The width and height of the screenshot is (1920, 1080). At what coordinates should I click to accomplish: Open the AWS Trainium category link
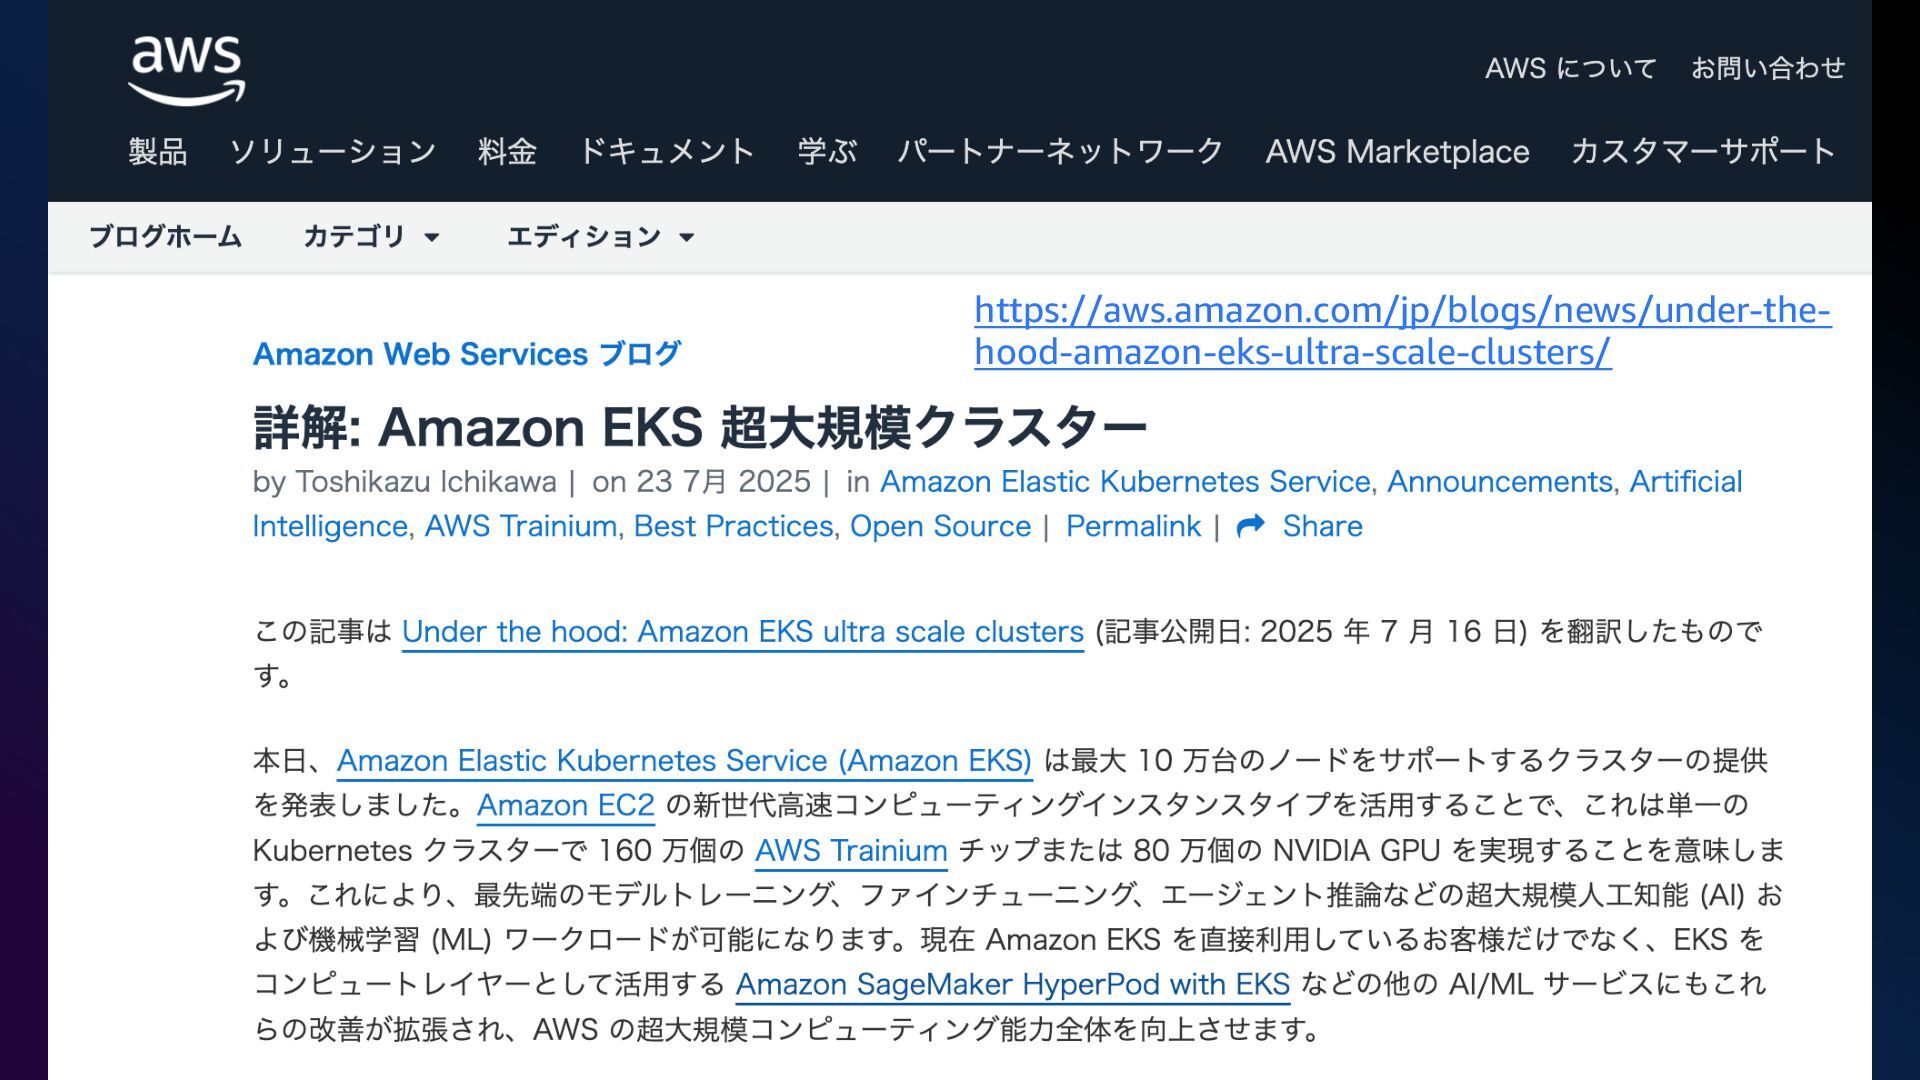(521, 526)
